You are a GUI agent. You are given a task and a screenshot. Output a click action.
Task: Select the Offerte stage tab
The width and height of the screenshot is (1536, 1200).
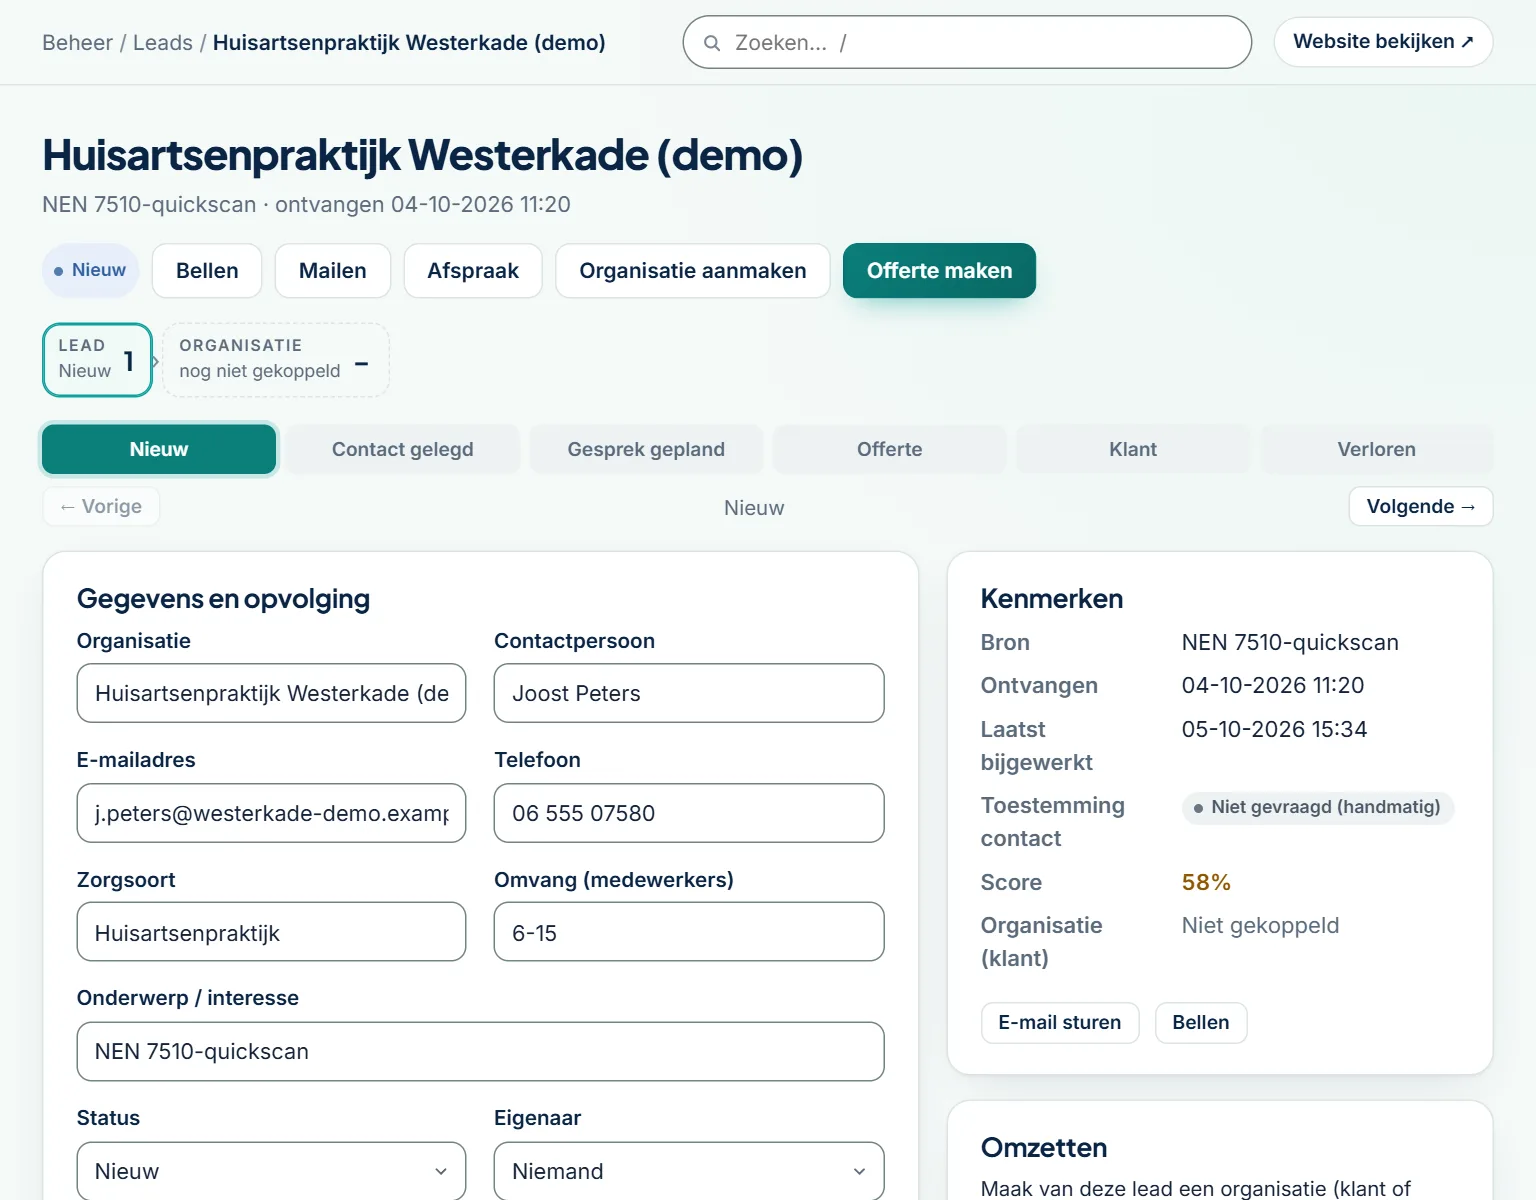pos(890,449)
